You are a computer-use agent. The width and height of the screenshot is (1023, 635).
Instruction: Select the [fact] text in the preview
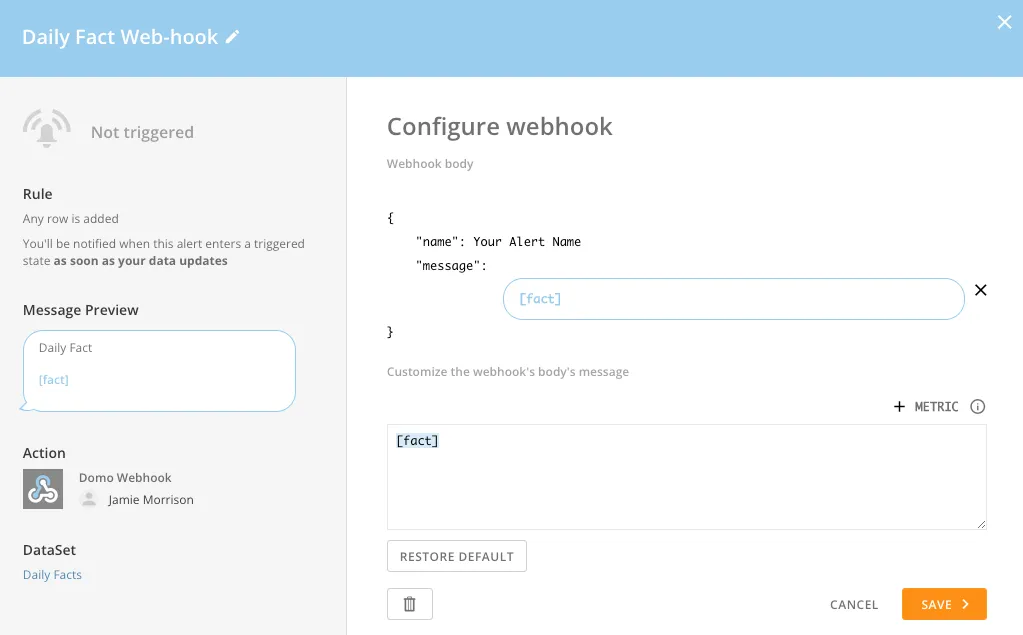tap(54, 379)
